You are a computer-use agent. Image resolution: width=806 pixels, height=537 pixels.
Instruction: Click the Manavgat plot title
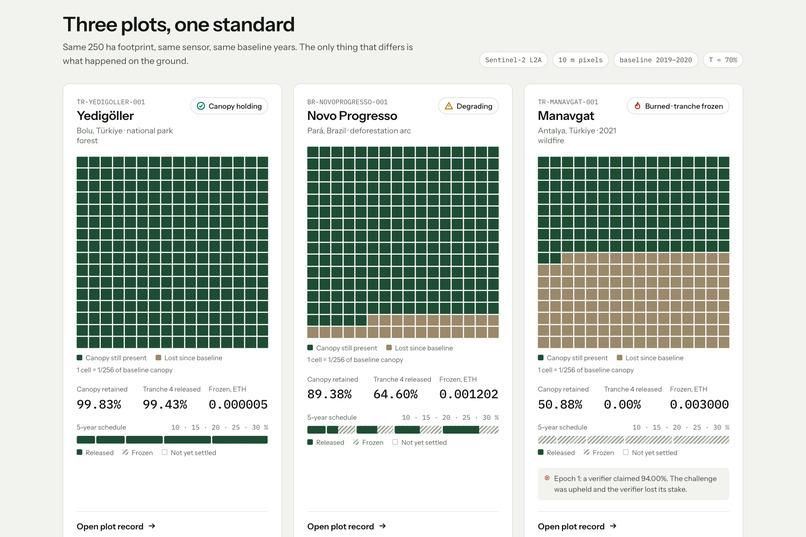click(x=566, y=116)
